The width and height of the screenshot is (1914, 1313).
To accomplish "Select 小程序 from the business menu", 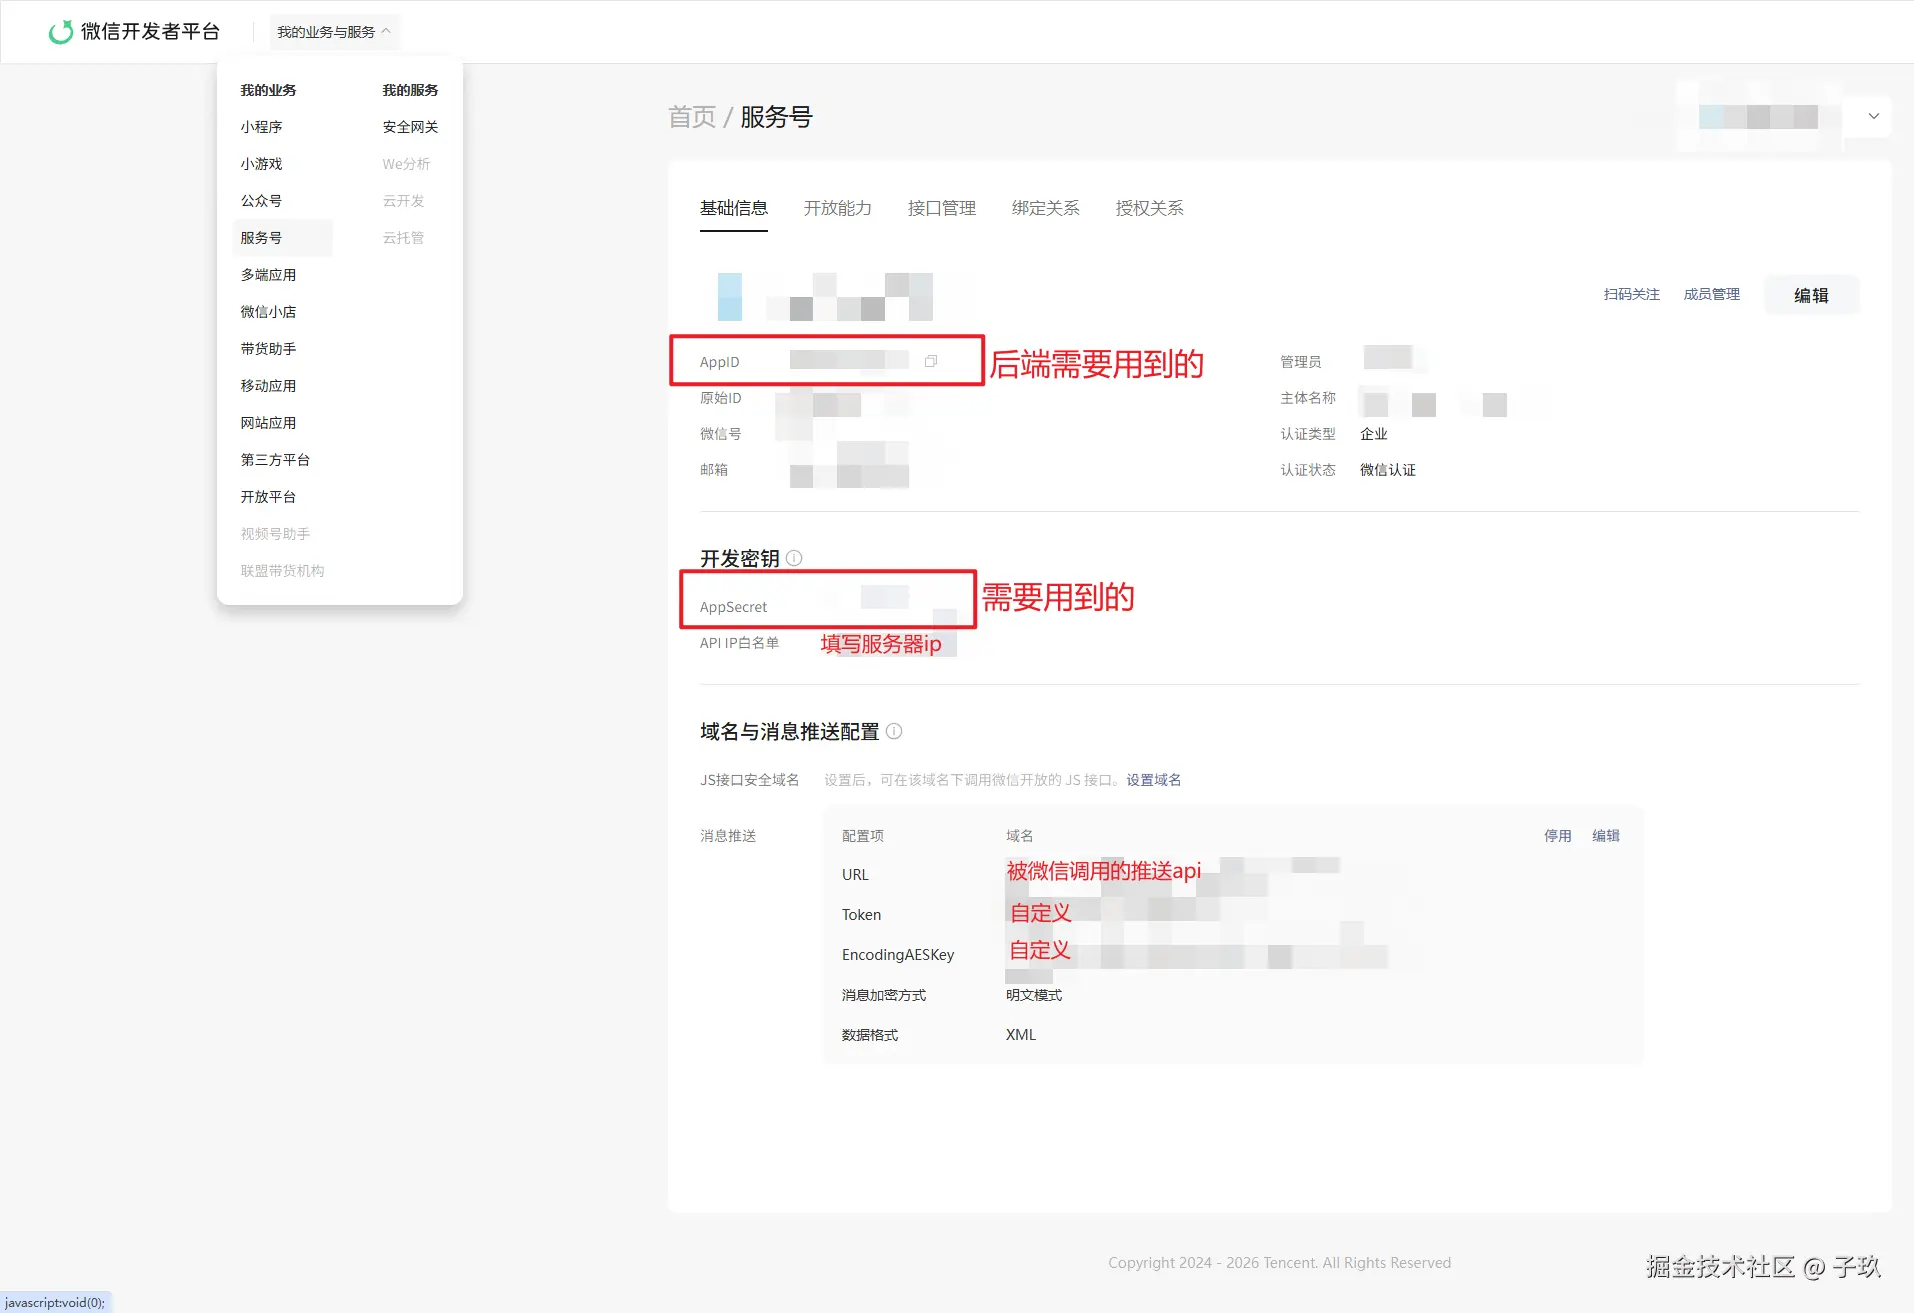I will 262,126.
